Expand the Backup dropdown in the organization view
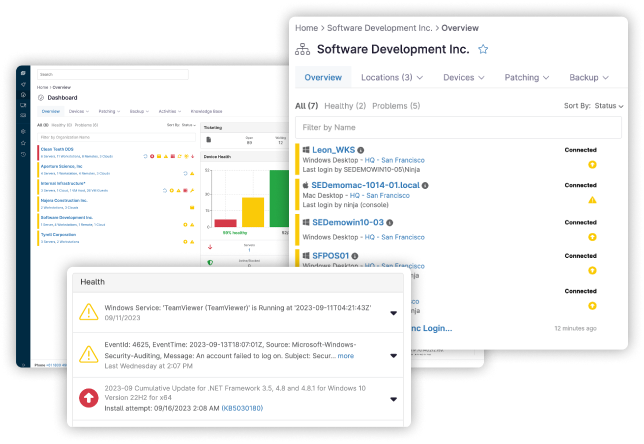Screen dimensions: 644x444 pyautogui.click(x=589, y=78)
